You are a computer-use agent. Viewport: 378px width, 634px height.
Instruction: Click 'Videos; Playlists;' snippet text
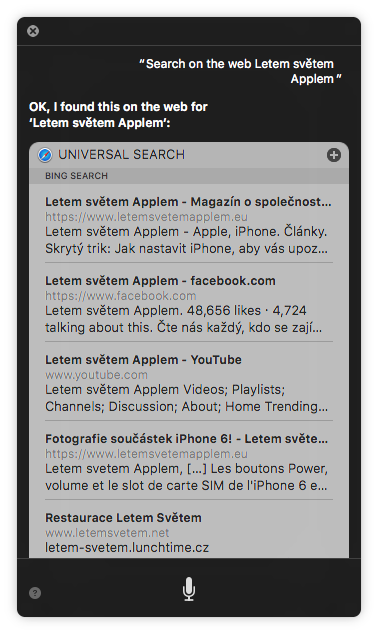234,389
